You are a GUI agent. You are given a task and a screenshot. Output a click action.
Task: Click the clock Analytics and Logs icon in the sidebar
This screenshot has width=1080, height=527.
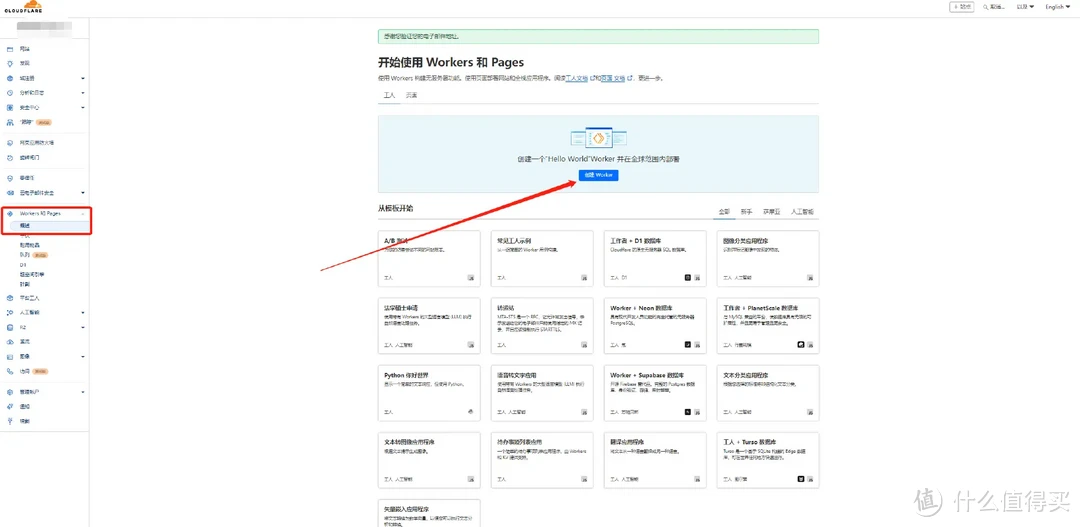coord(10,92)
